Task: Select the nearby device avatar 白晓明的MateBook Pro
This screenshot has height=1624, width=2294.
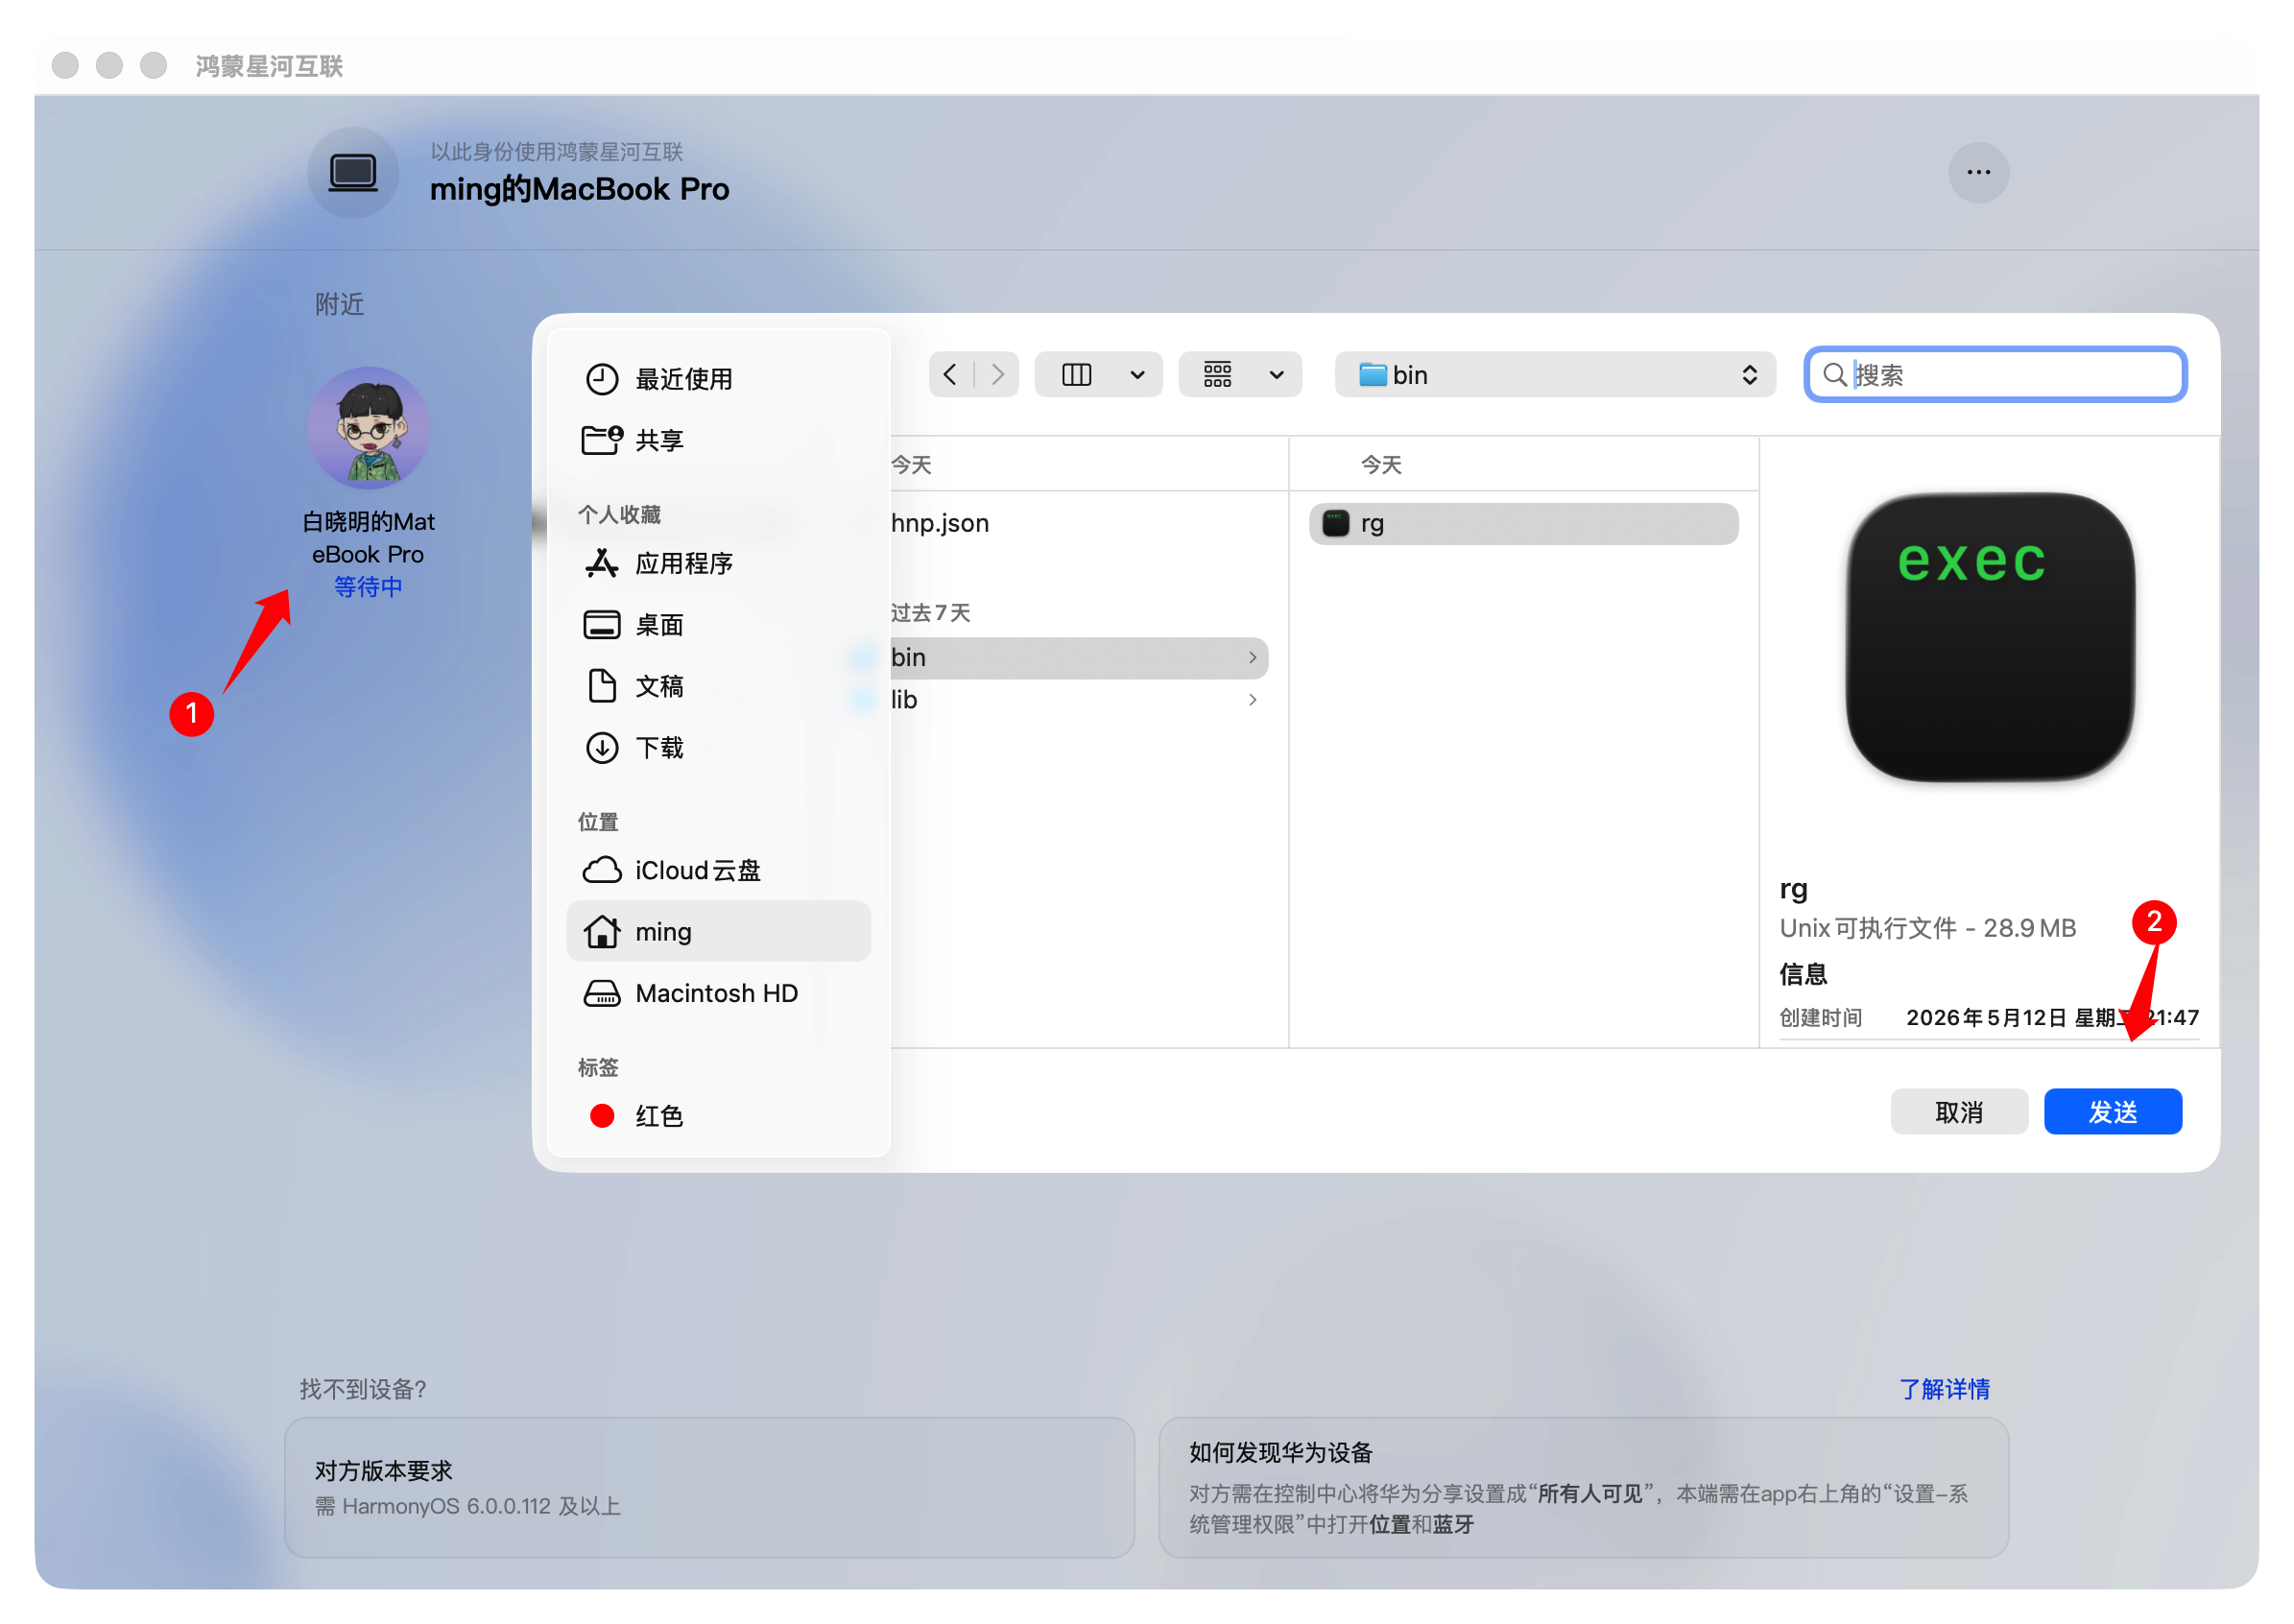Action: tap(368, 427)
